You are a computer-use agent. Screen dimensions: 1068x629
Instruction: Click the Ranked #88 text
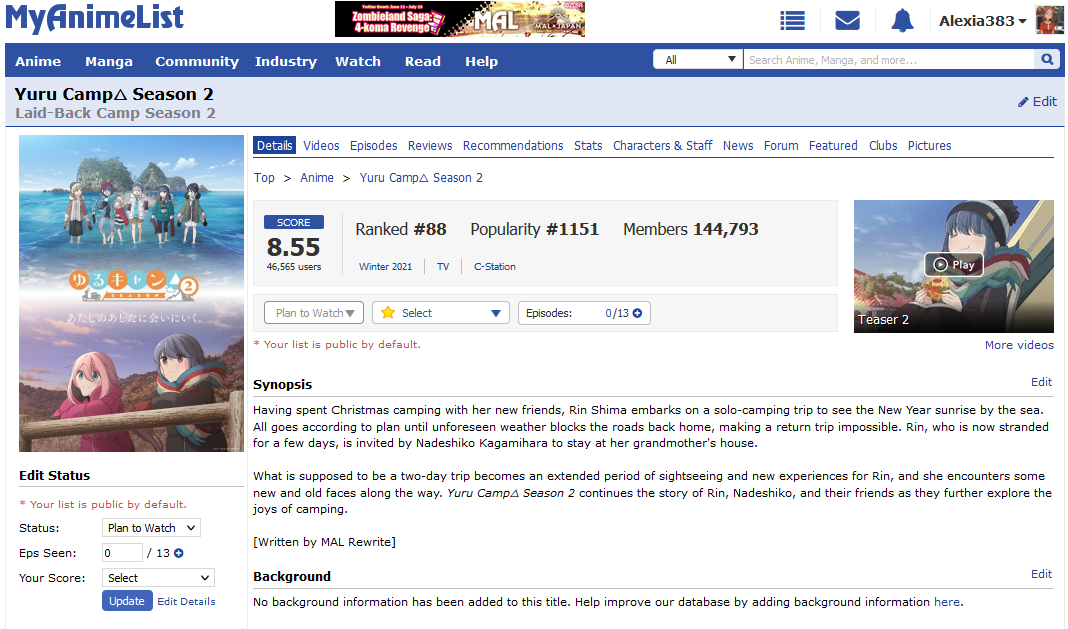click(x=400, y=229)
